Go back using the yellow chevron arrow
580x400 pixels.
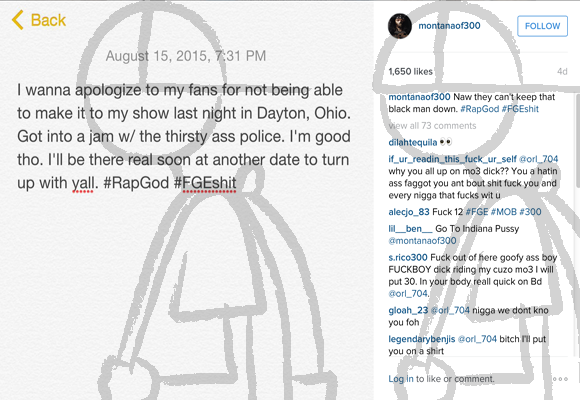pos(18,20)
